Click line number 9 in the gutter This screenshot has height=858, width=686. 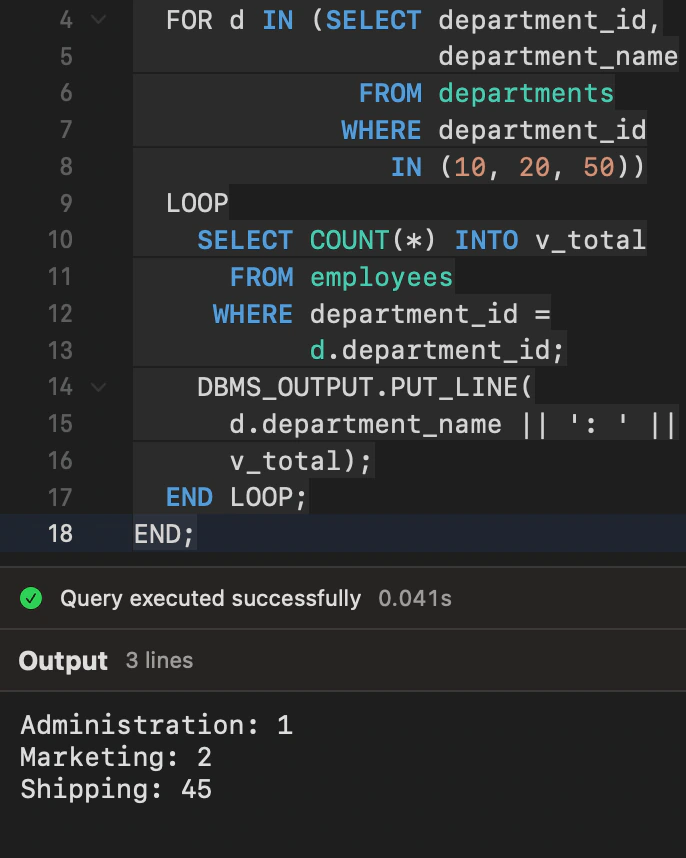pos(66,204)
